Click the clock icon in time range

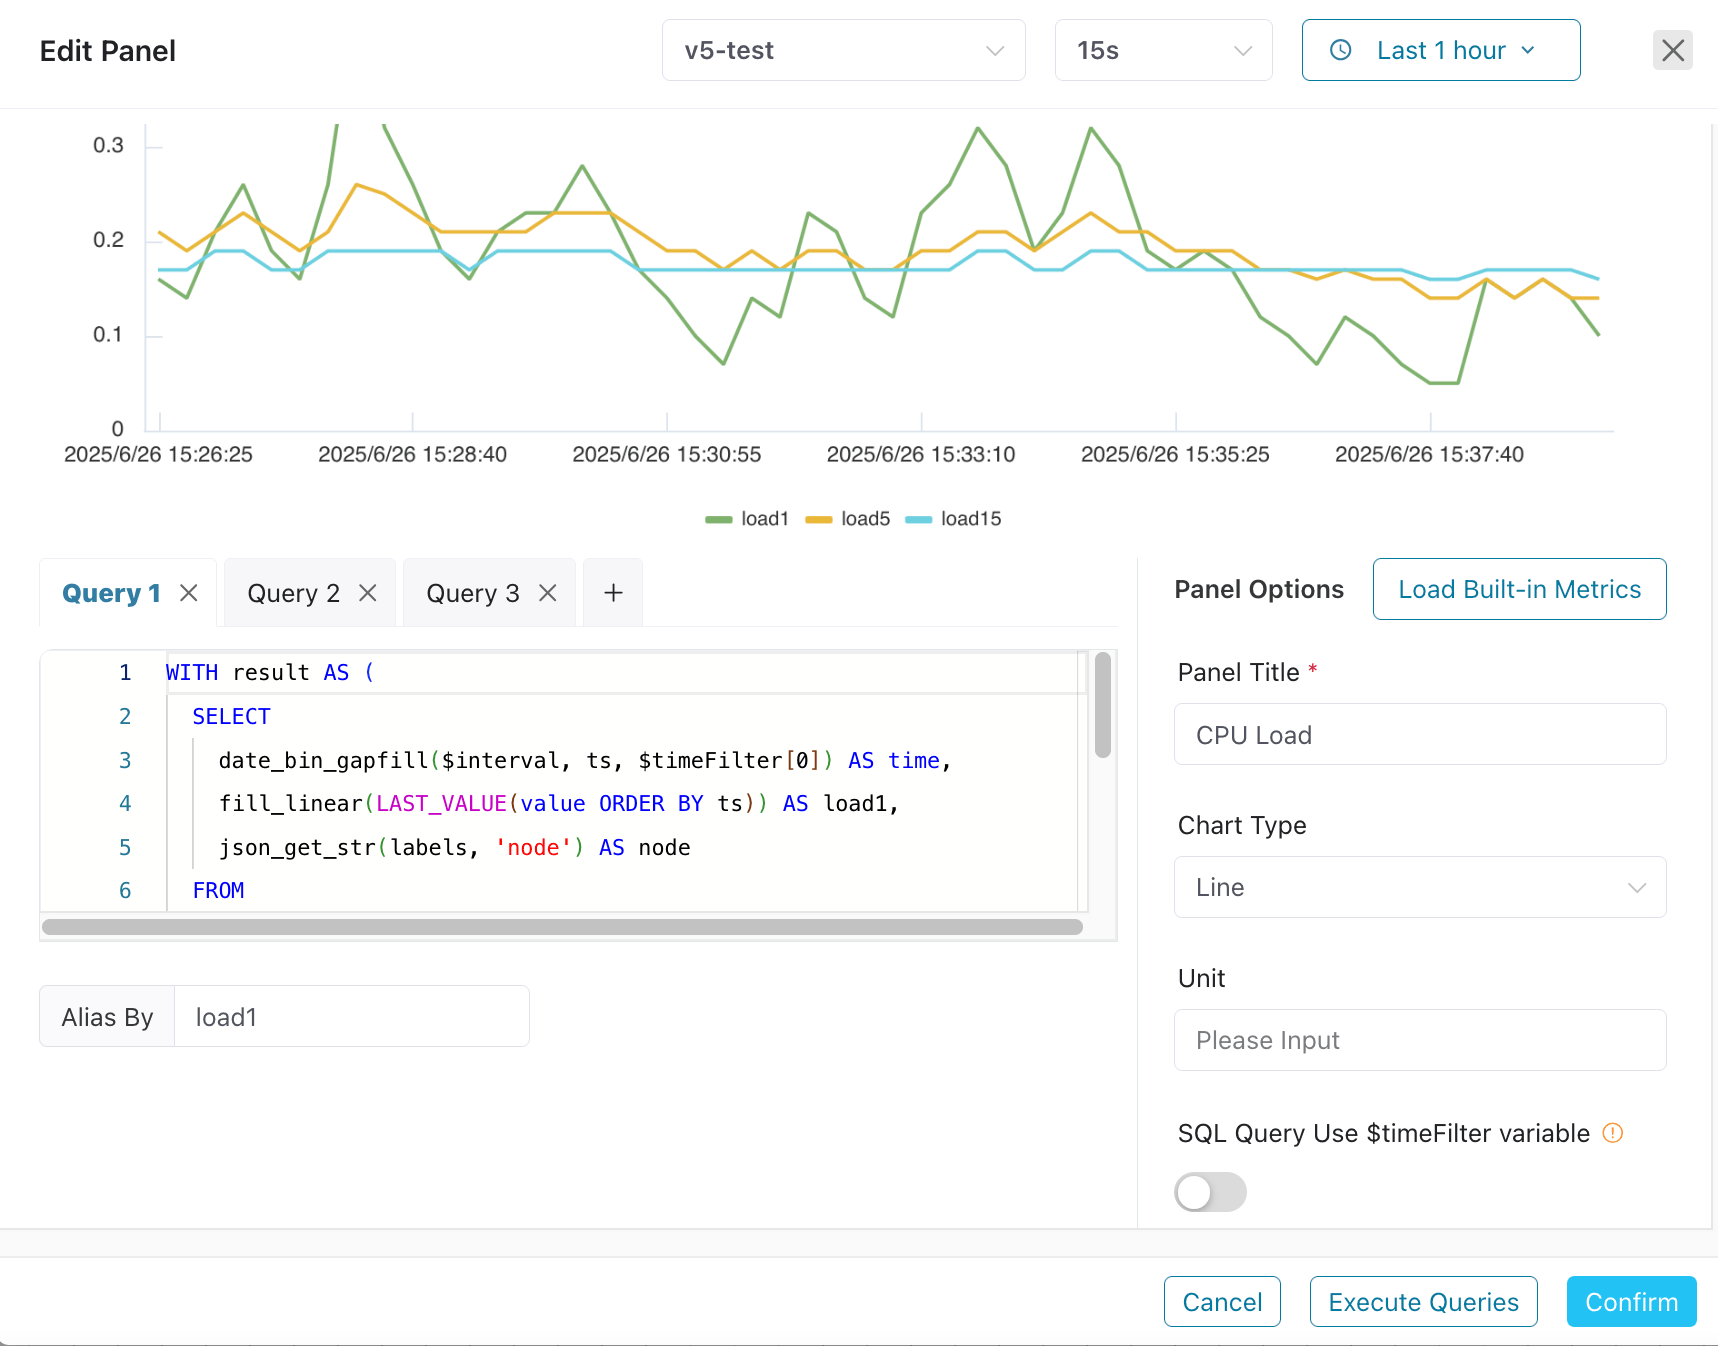click(x=1341, y=50)
